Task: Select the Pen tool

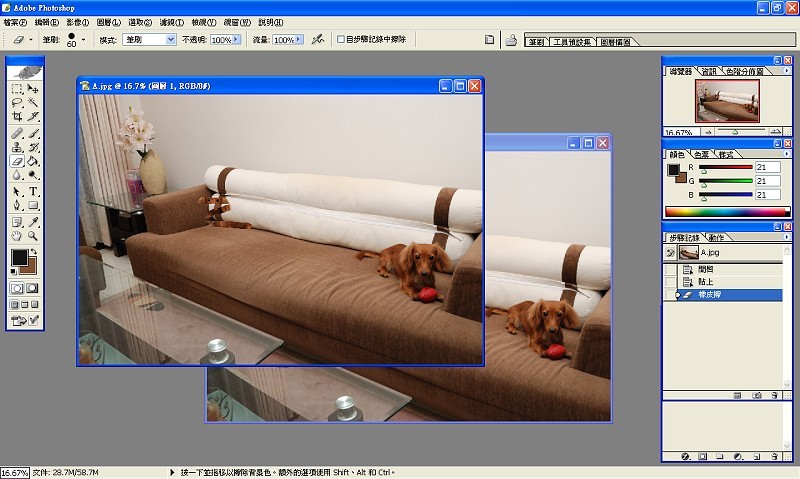Action: pos(17,206)
